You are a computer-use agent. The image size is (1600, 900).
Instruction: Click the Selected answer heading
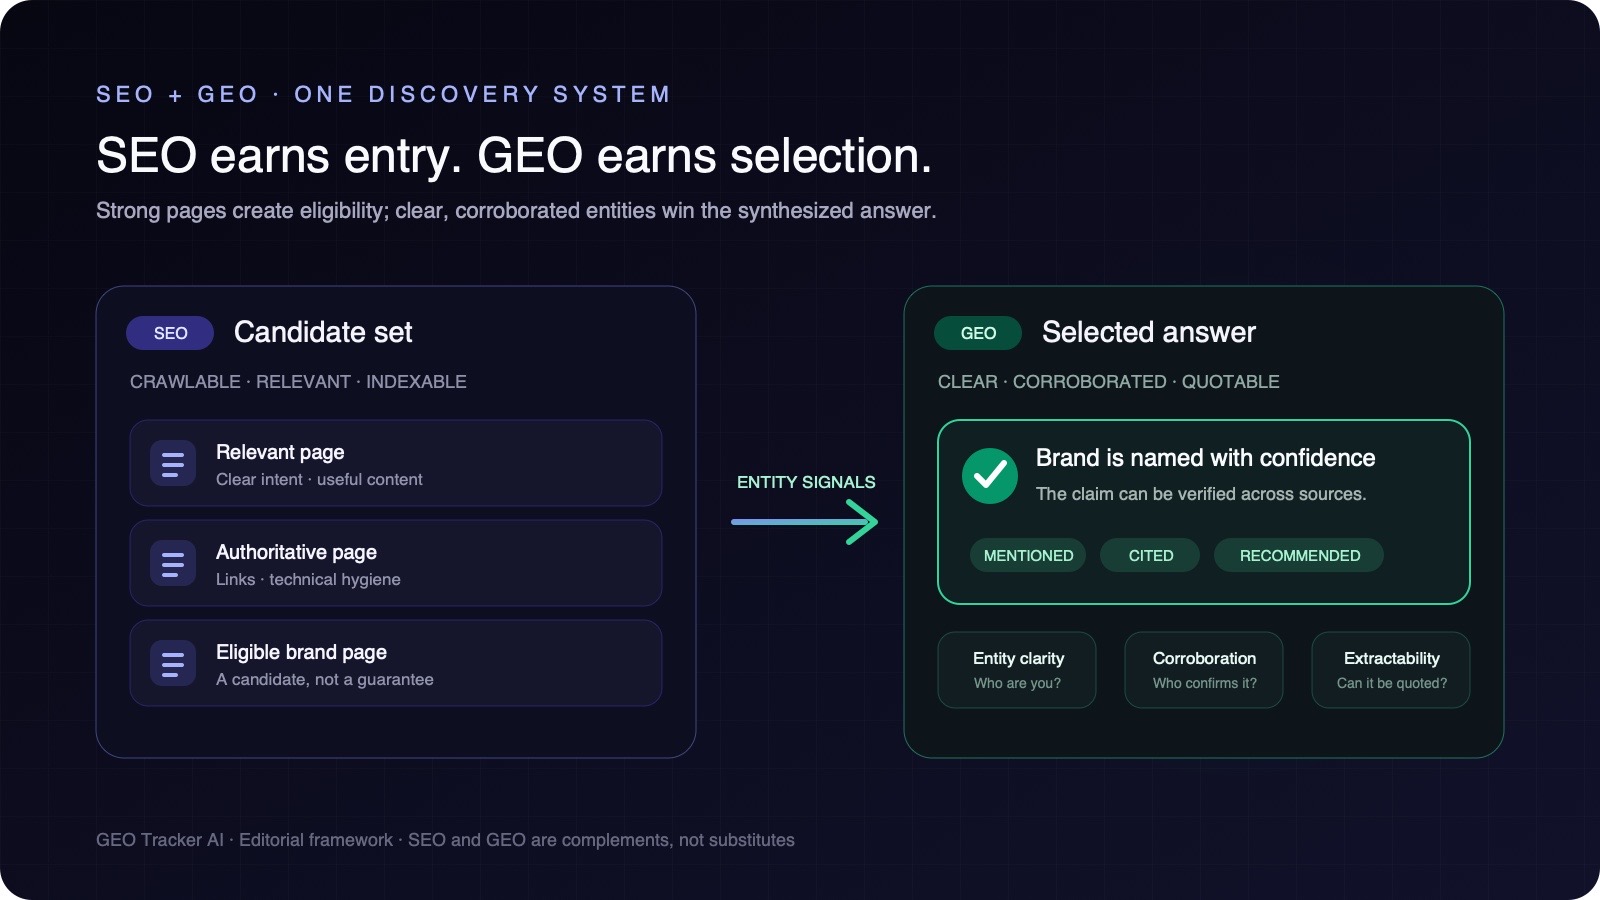1149,332
